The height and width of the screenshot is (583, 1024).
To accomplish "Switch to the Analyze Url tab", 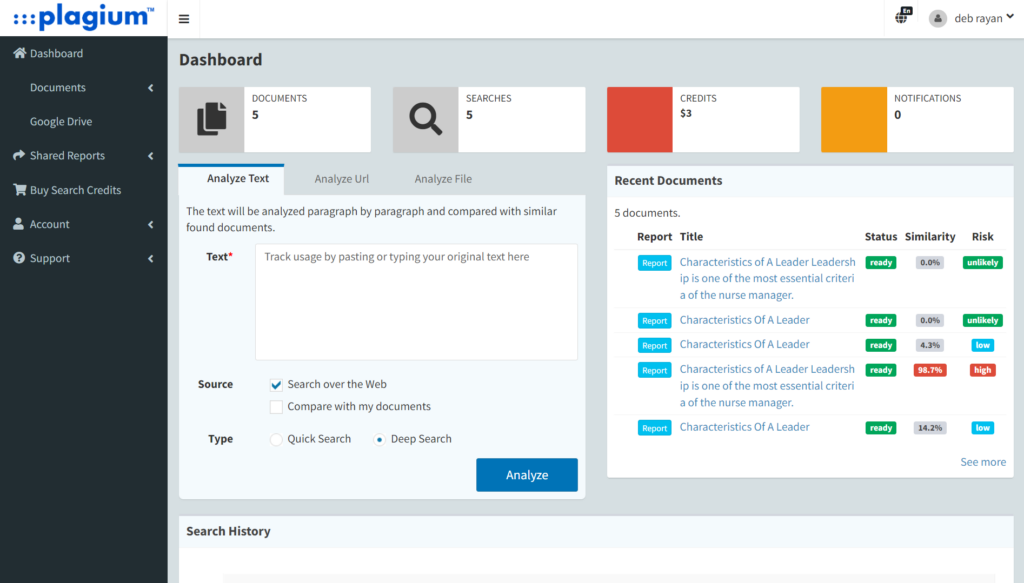I will [x=340, y=178].
